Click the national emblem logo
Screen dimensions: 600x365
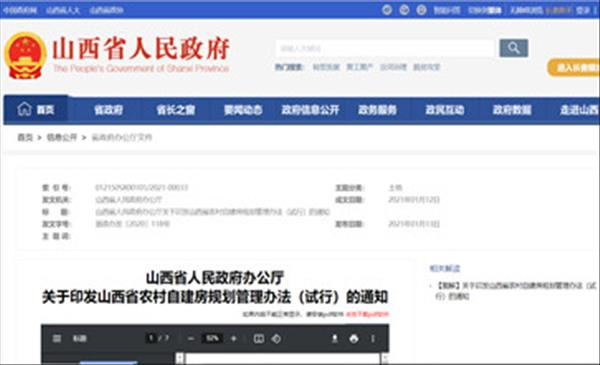[25, 55]
